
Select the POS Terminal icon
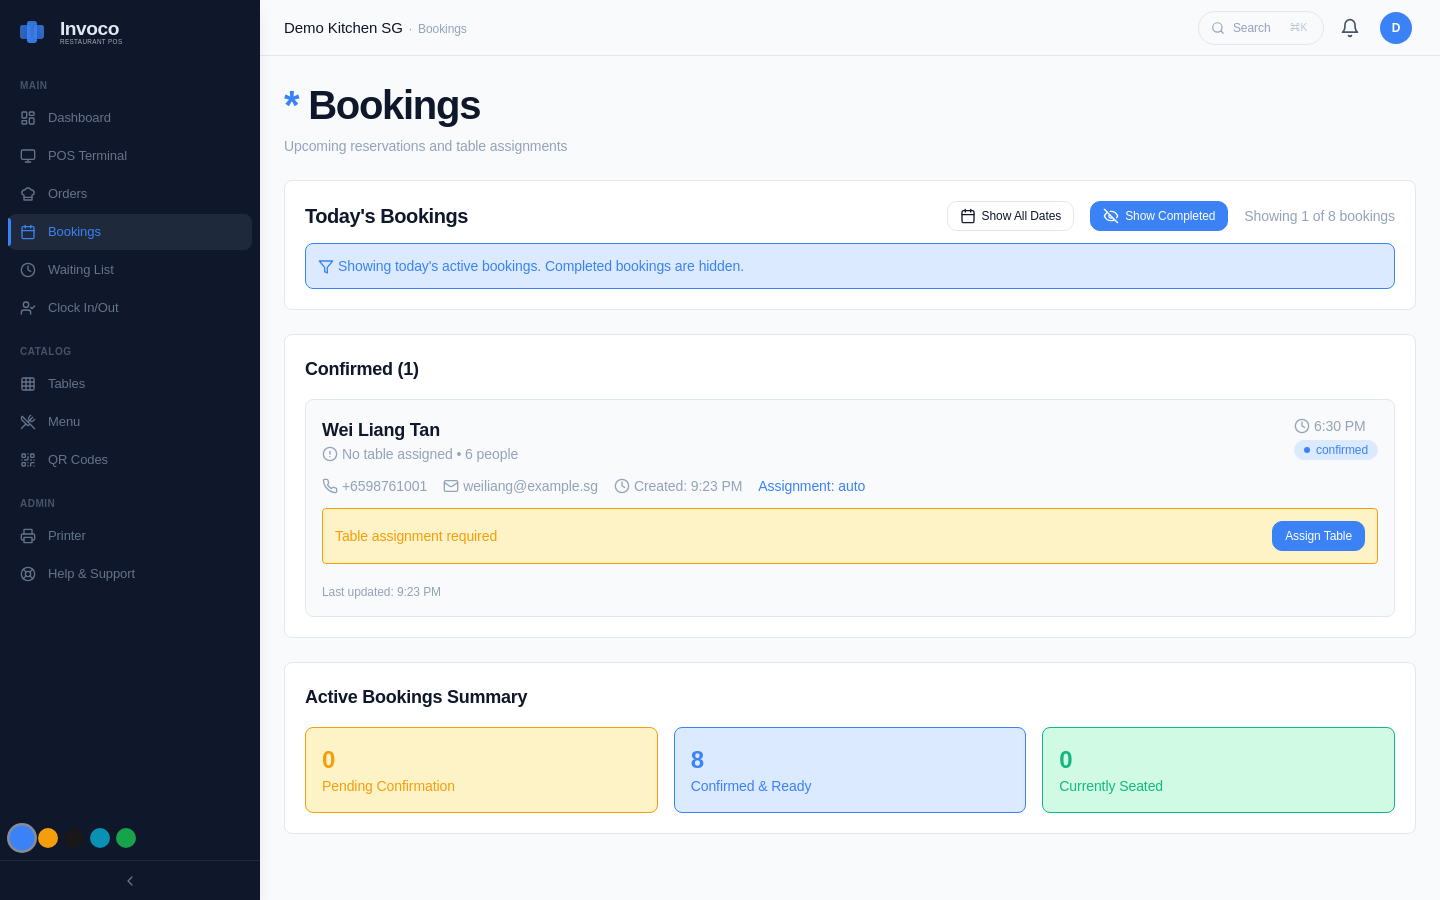(27, 155)
